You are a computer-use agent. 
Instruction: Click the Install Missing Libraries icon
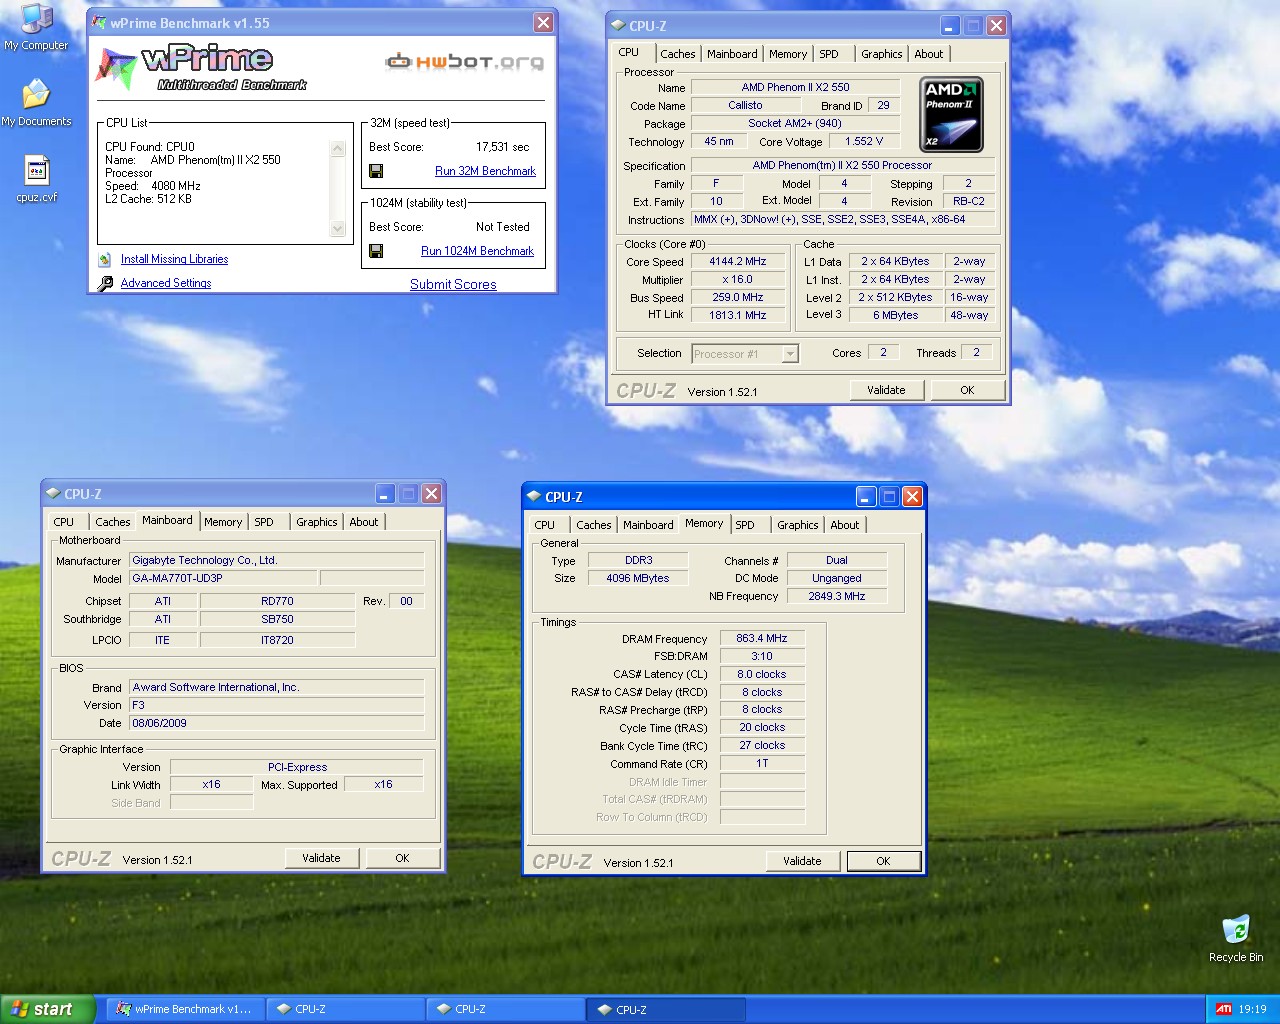(105, 259)
